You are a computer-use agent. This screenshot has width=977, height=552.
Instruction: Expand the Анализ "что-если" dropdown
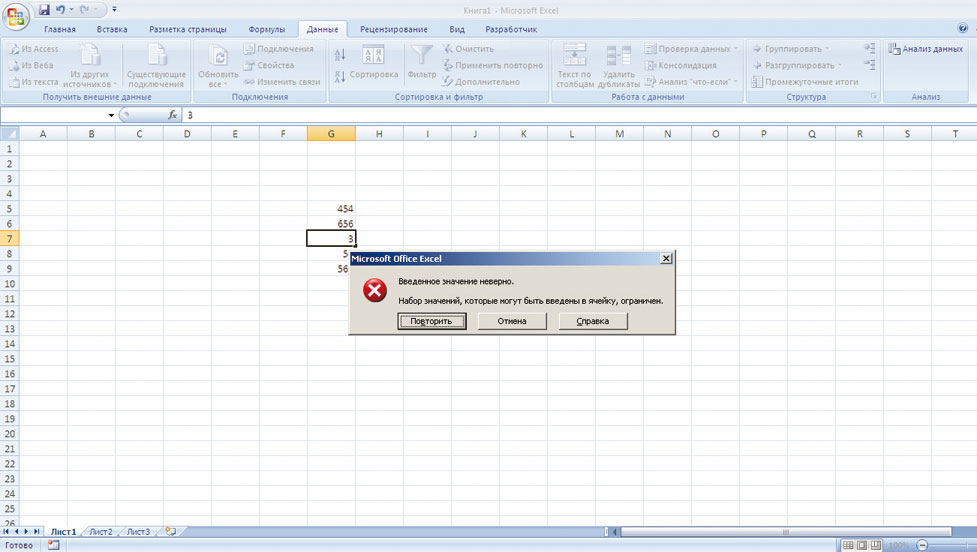[x=691, y=82]
